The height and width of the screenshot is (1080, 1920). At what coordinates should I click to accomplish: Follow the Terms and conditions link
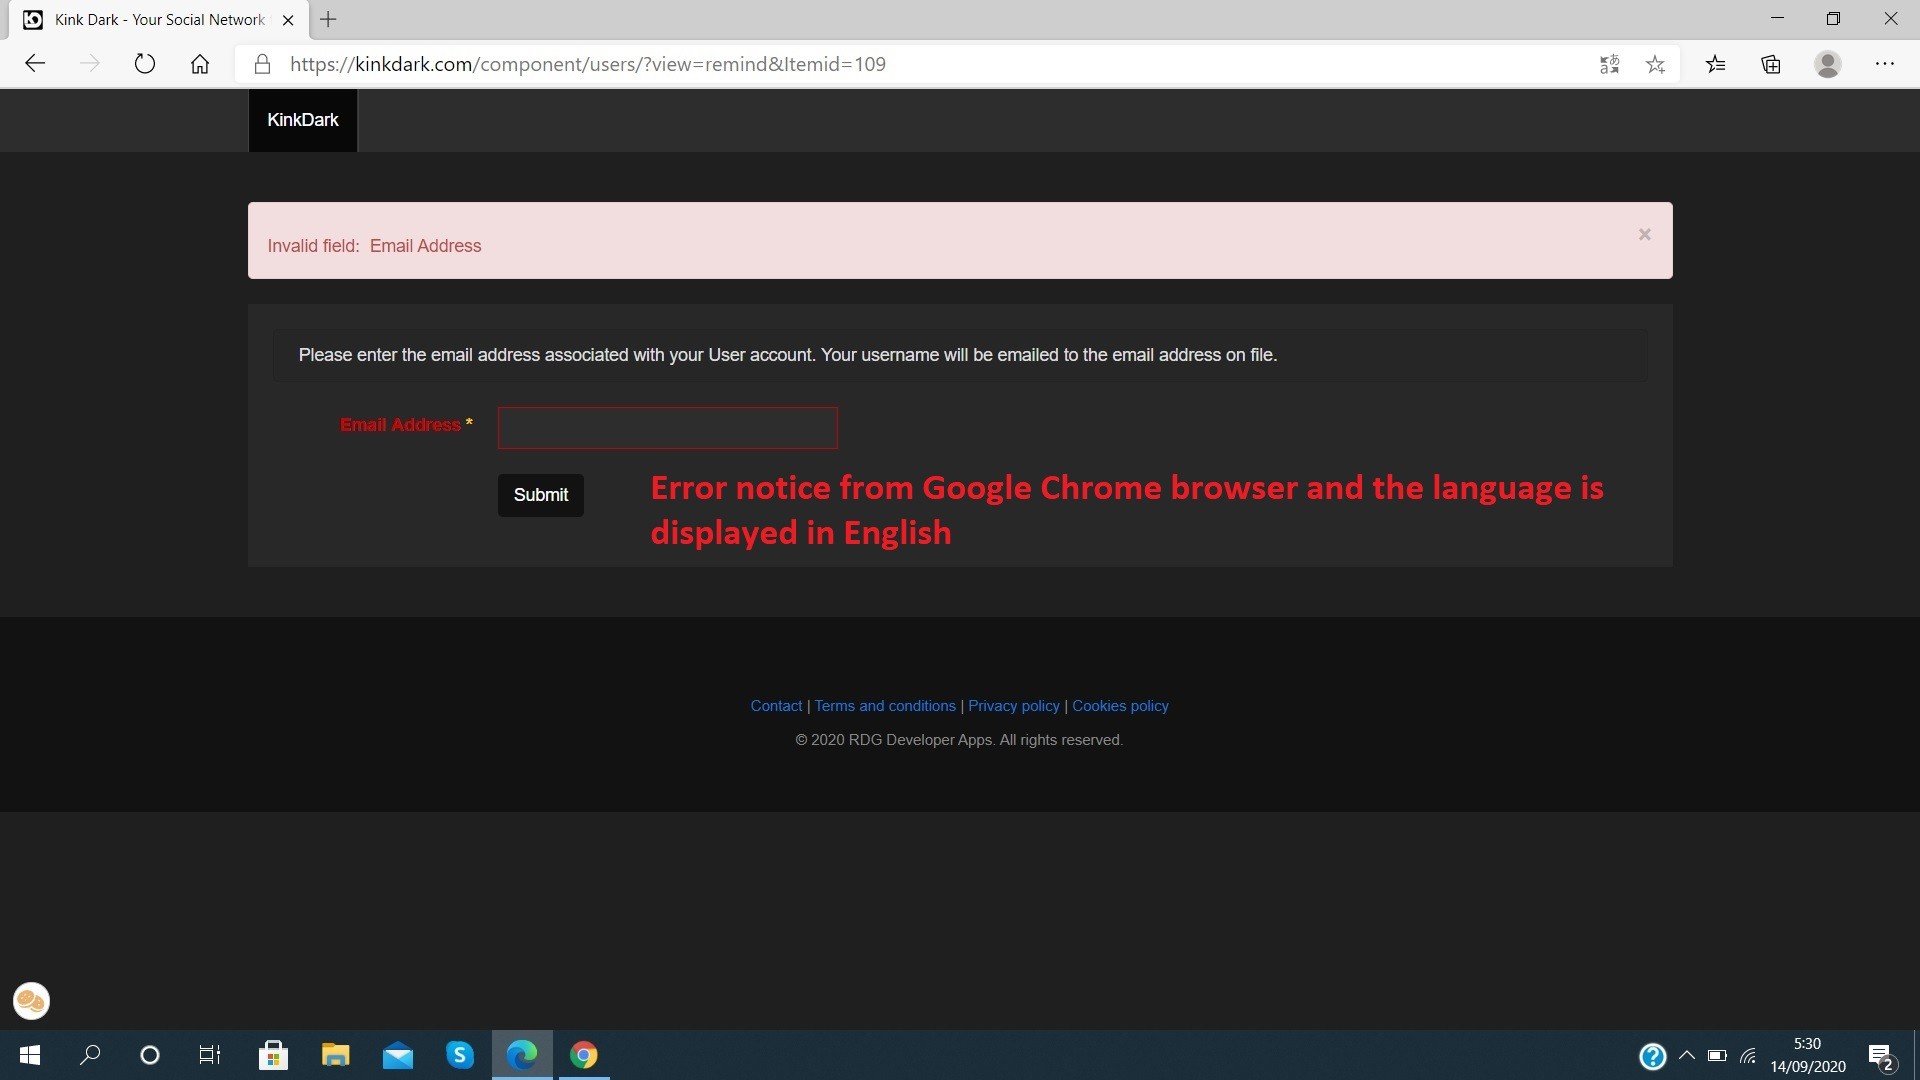(x=884, y=706)
